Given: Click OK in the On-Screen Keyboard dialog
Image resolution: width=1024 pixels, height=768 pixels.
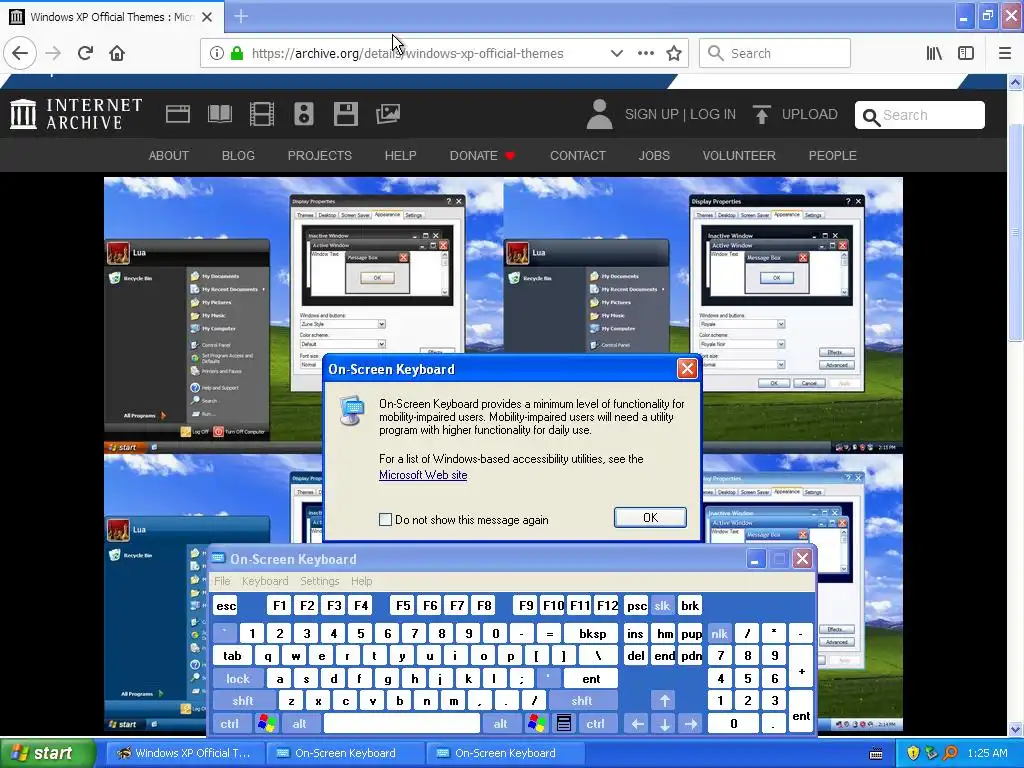Looking at the screenshot, I should coord(650,517).
